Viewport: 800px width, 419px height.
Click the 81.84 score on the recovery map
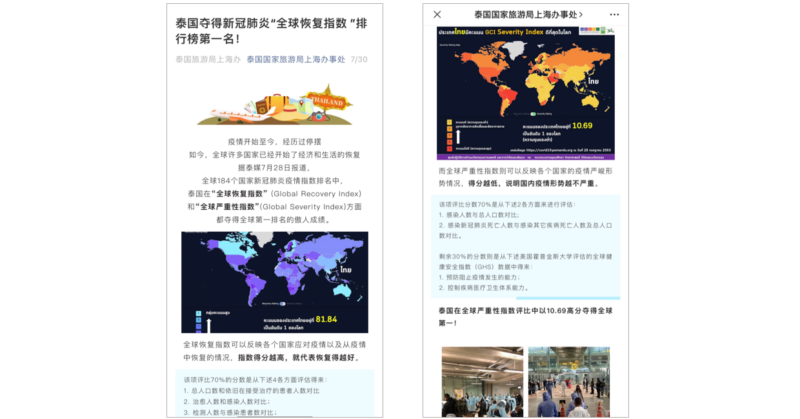tap(326, 319)
